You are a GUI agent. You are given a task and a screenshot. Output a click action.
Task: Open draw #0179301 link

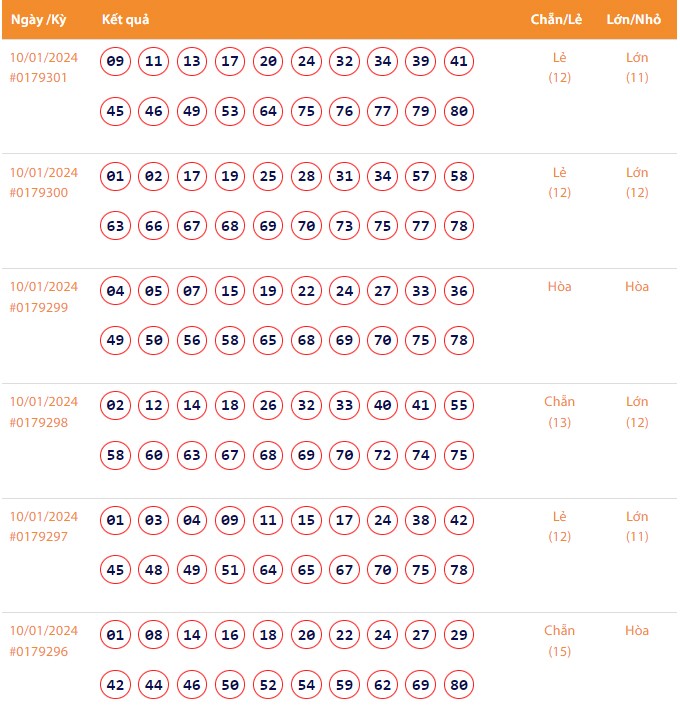click(39, 78)
